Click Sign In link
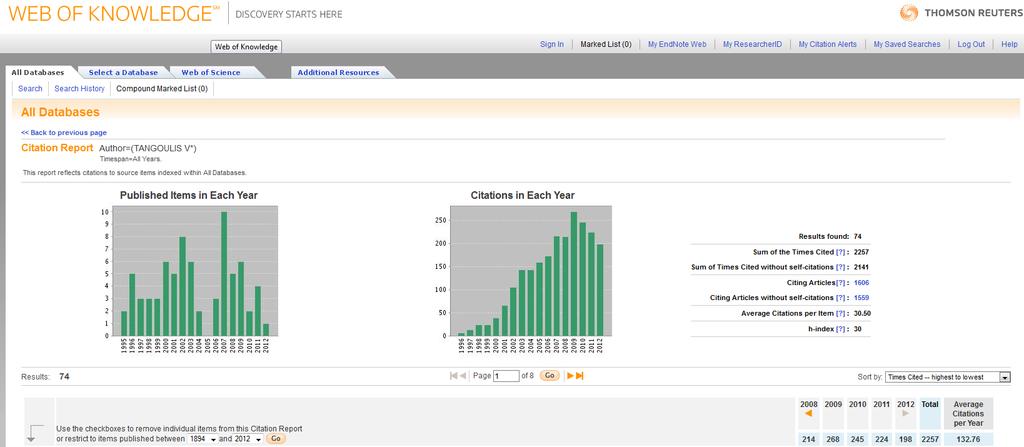The width and height of the screenshot is (1024, 447). 552,44
